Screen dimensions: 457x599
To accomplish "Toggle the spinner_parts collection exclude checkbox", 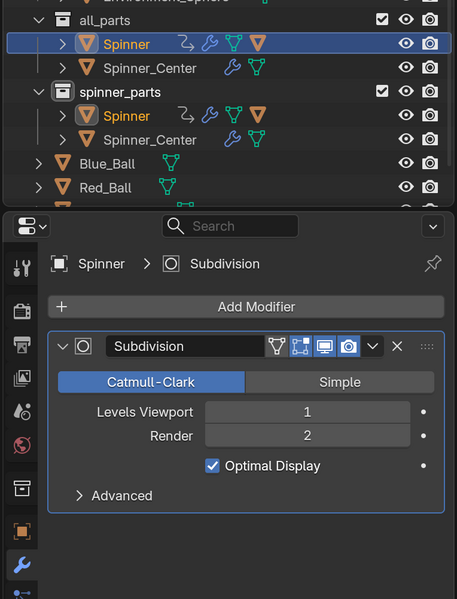I will [x=382, y=91].
